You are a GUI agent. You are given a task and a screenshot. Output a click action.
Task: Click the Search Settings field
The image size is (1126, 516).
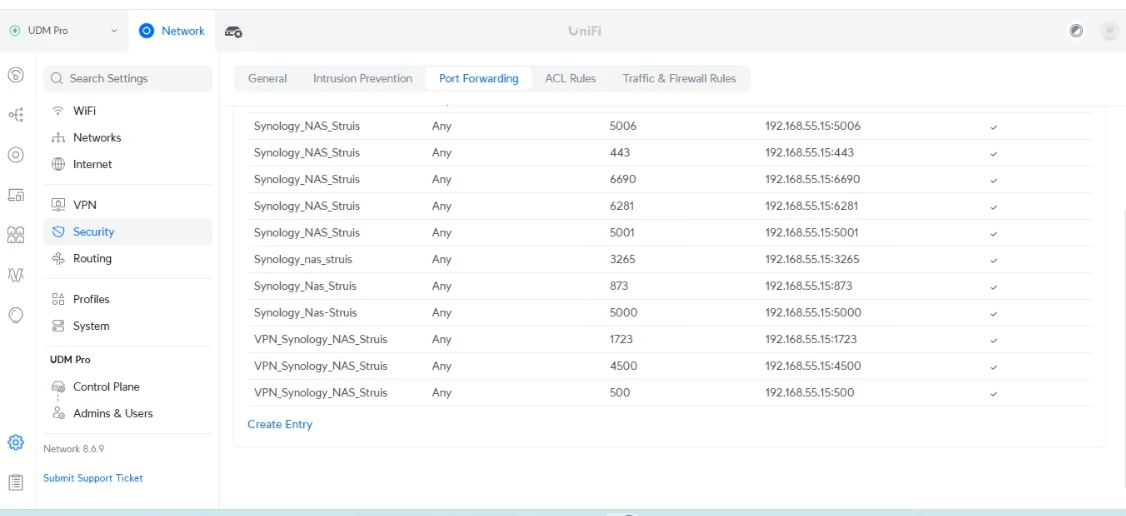click(128, 78)
